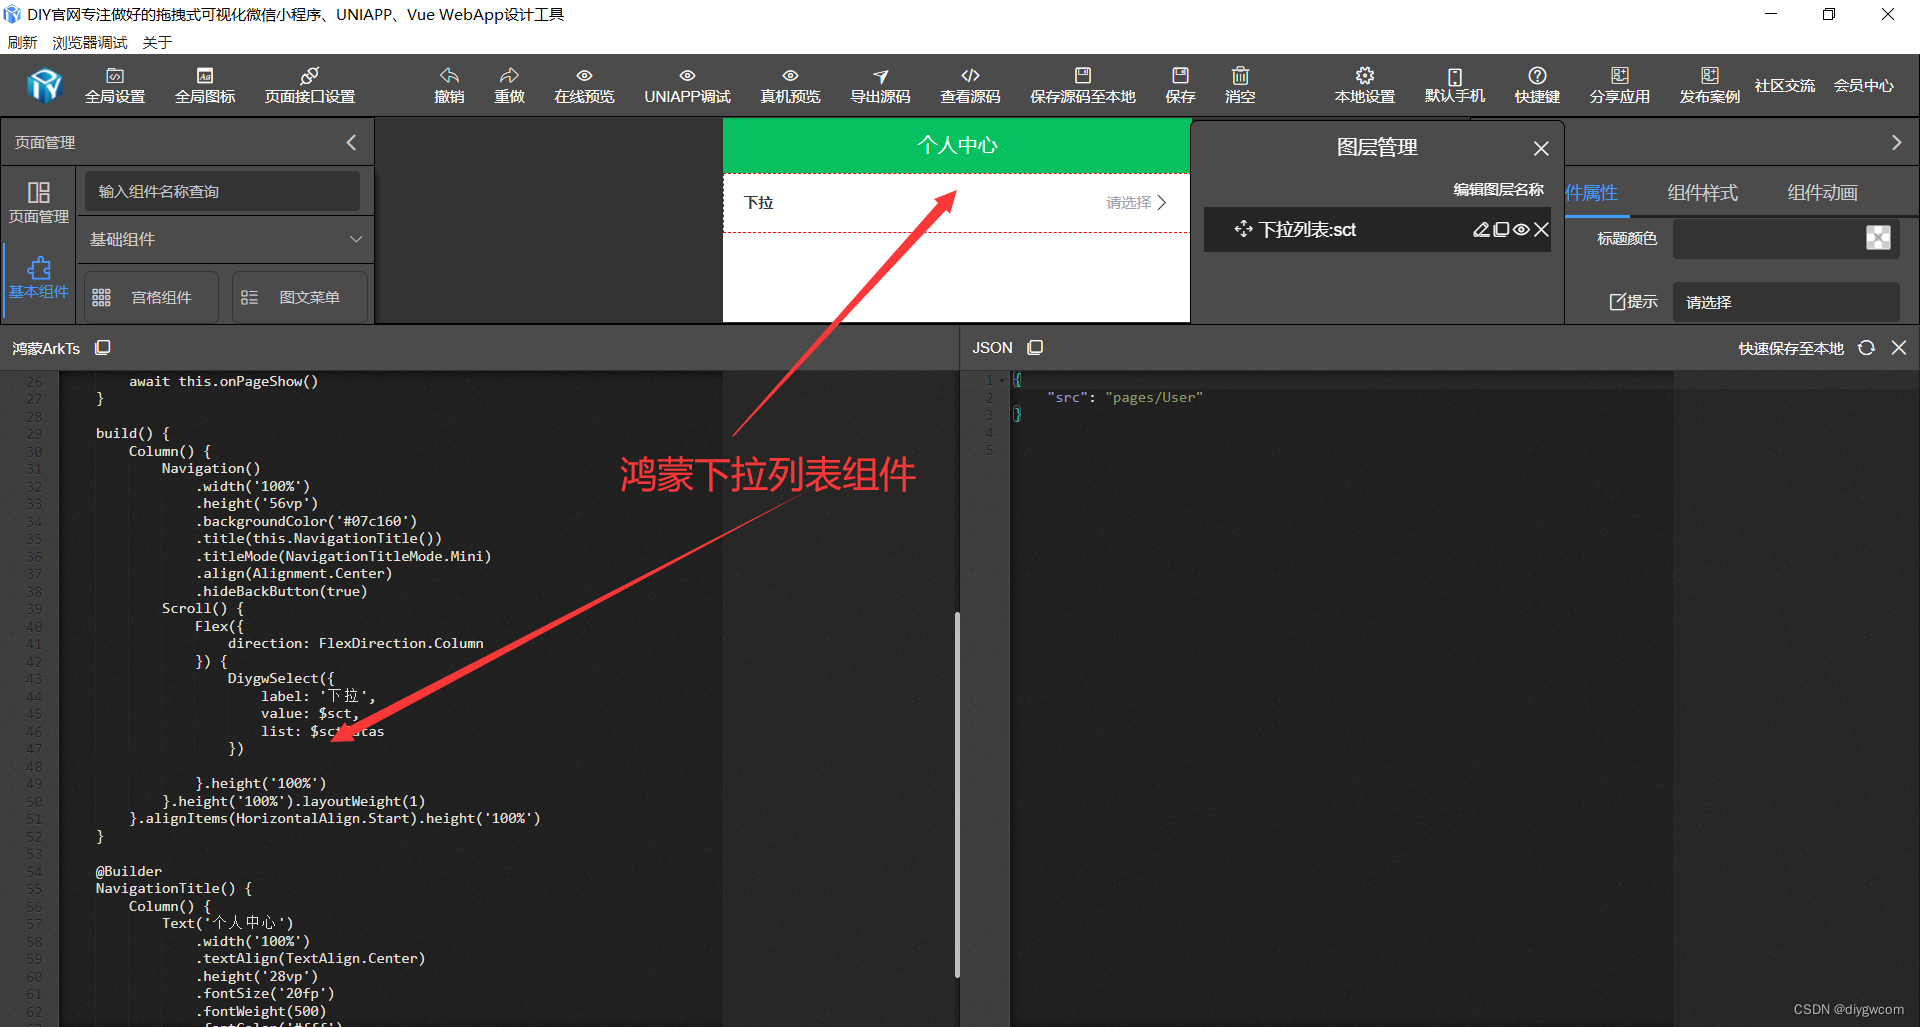Viewport: 1920px width, 1027px height.
Task: Click 保存源码至本地 save source locally
Action: point(1083,85)
